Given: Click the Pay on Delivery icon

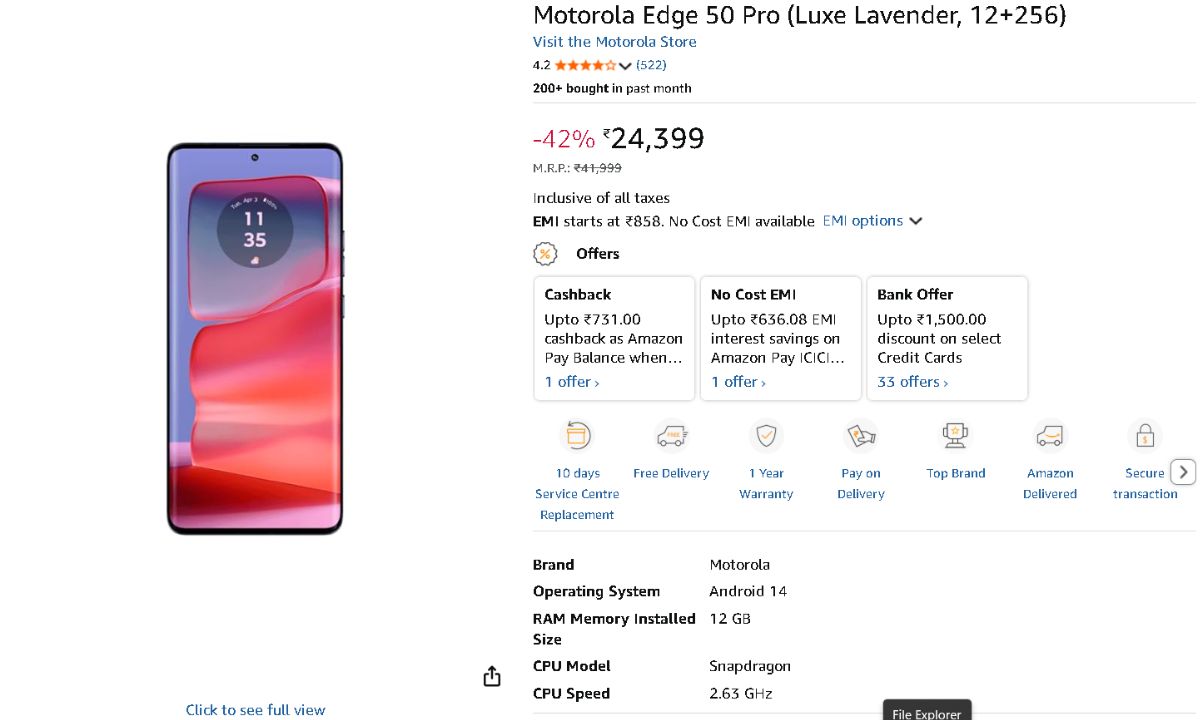Looking at the screenshot, I should pos(861,436).
